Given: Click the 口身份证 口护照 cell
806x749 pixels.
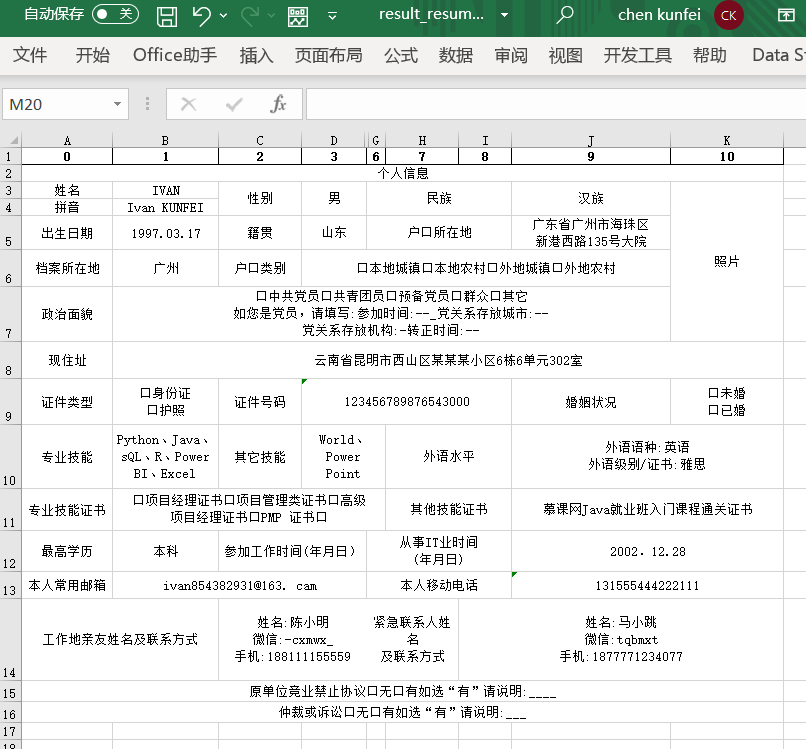Looking at the screenshot, I should (165, 401).
